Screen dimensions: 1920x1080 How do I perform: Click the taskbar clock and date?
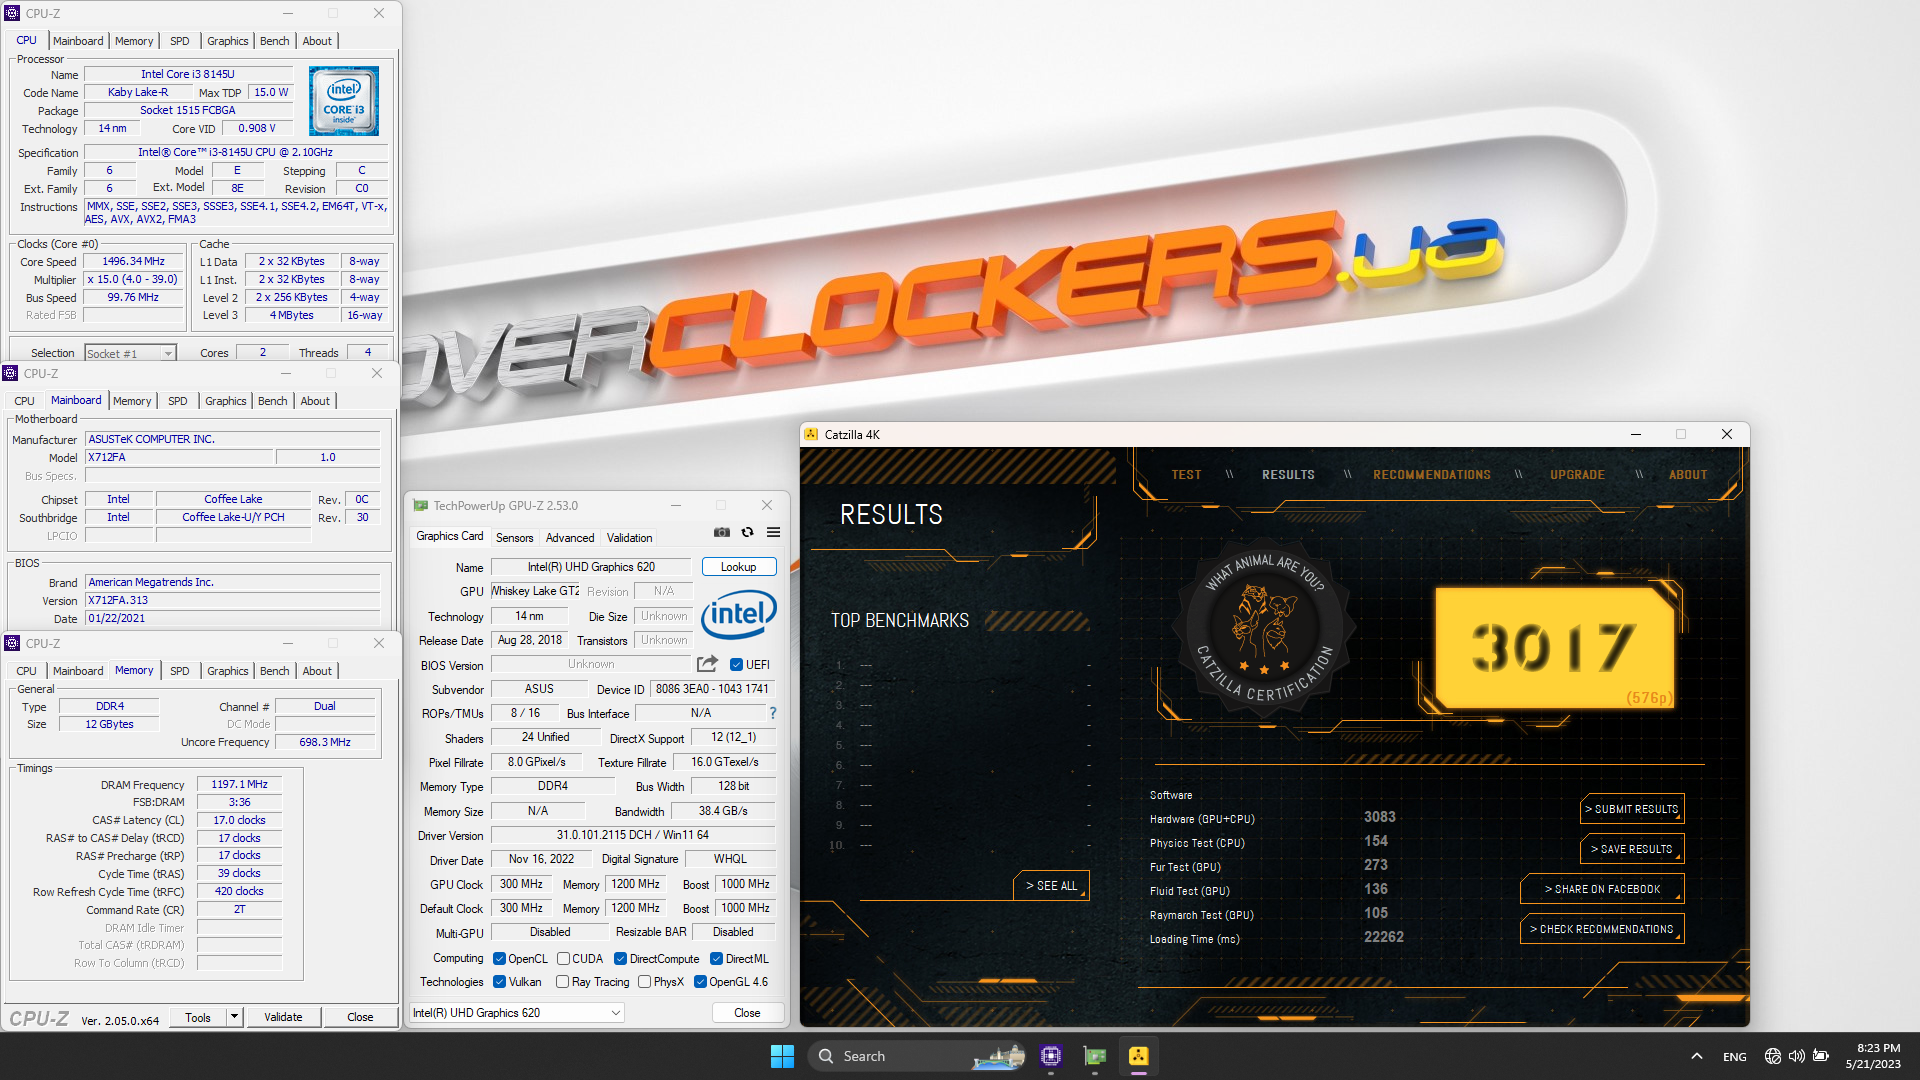1874,1056
